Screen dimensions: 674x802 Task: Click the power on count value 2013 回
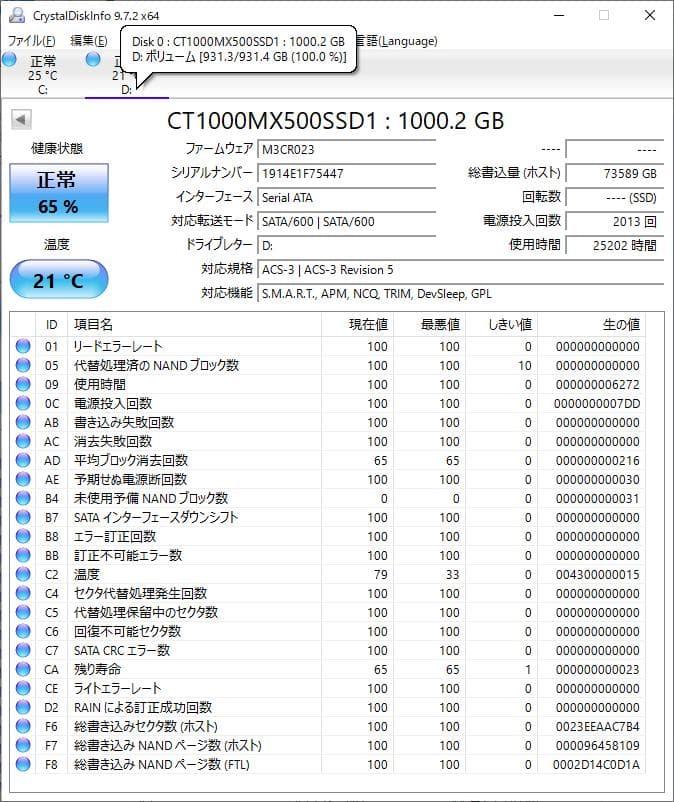(x=615, y=221)
